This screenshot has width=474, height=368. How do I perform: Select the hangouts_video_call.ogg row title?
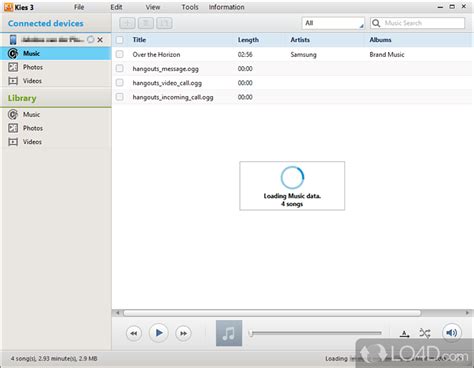(x=167, y=83)
